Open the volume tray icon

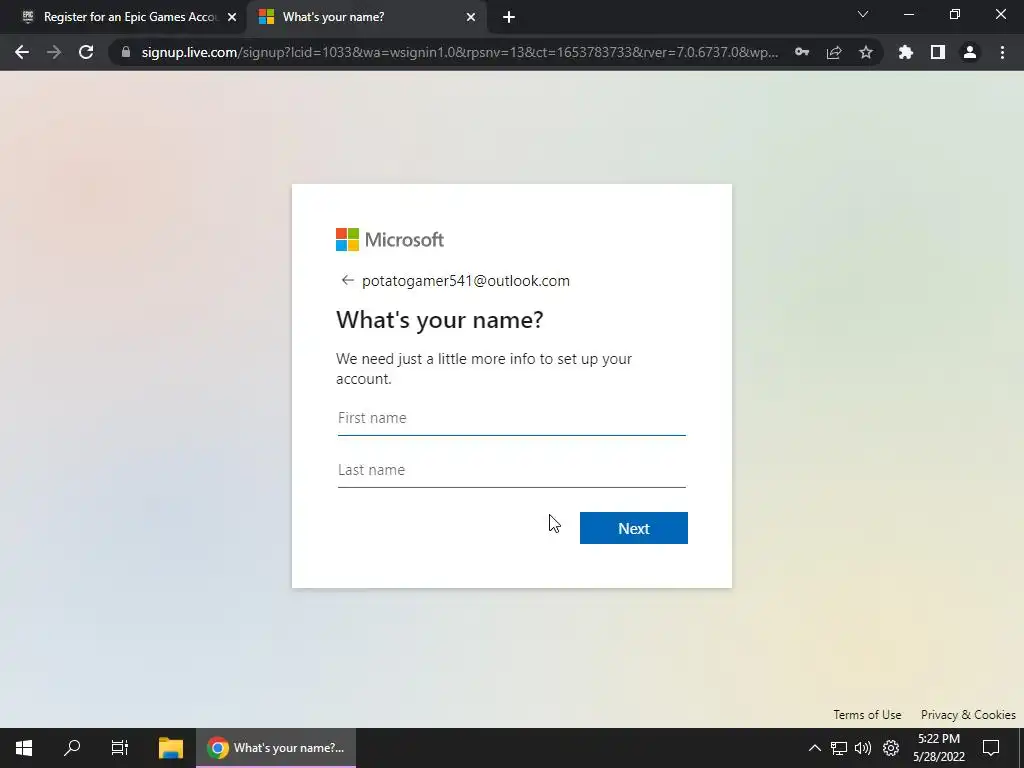(863, 748)
